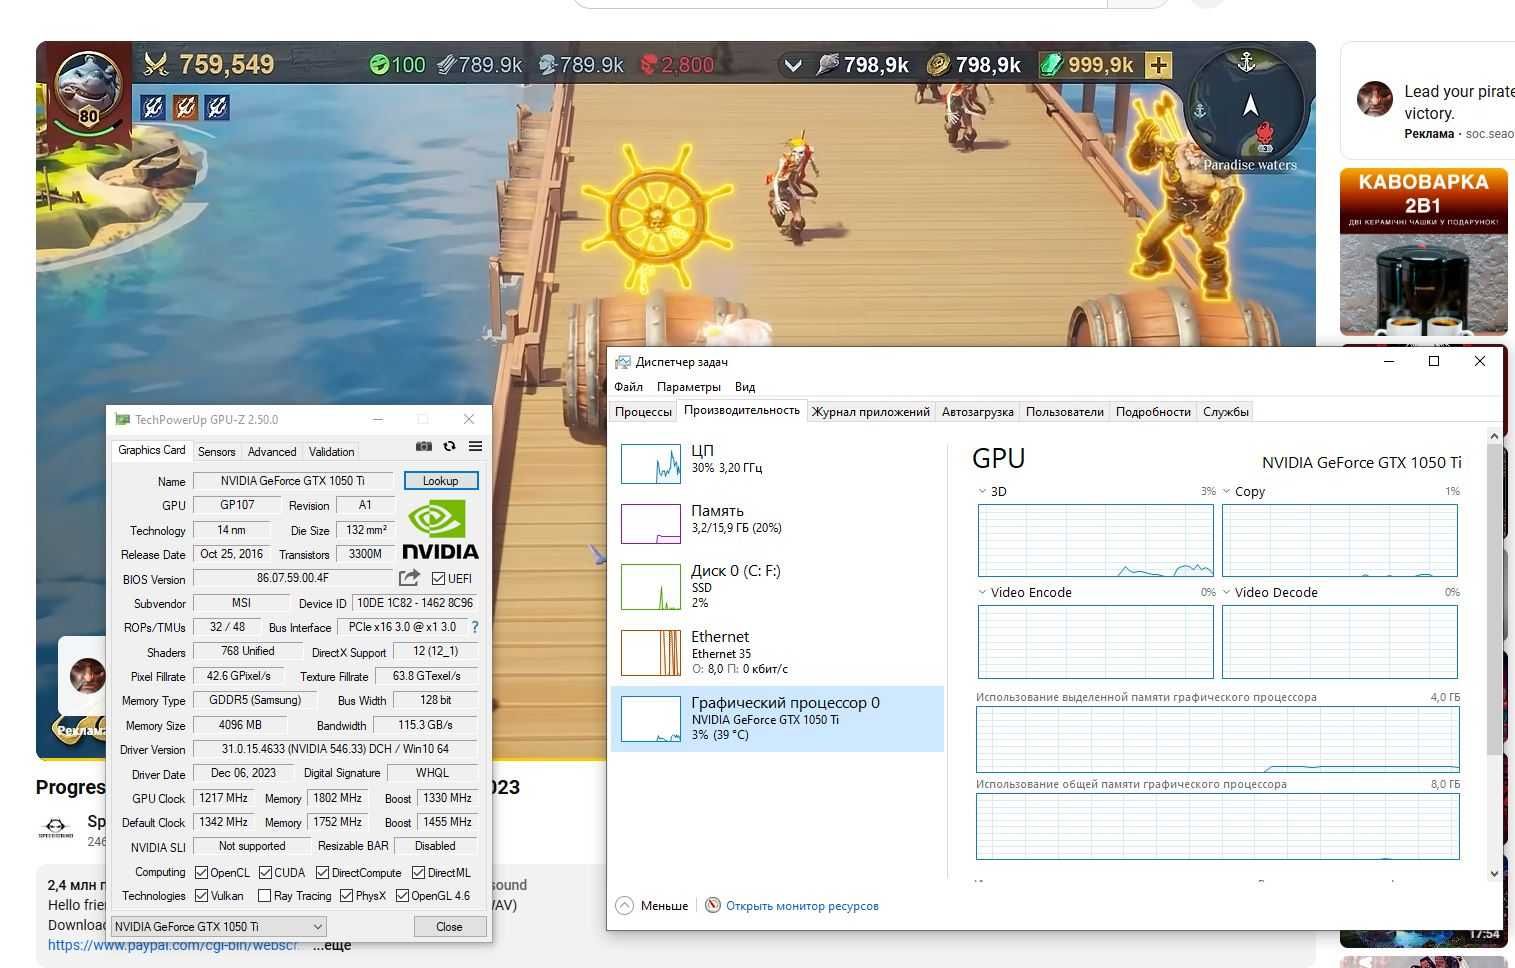Screen dimensions: 1515x968
Task: Open the GPU selection dropdown in GPU-Z
Action: click(x=218, y=926)
